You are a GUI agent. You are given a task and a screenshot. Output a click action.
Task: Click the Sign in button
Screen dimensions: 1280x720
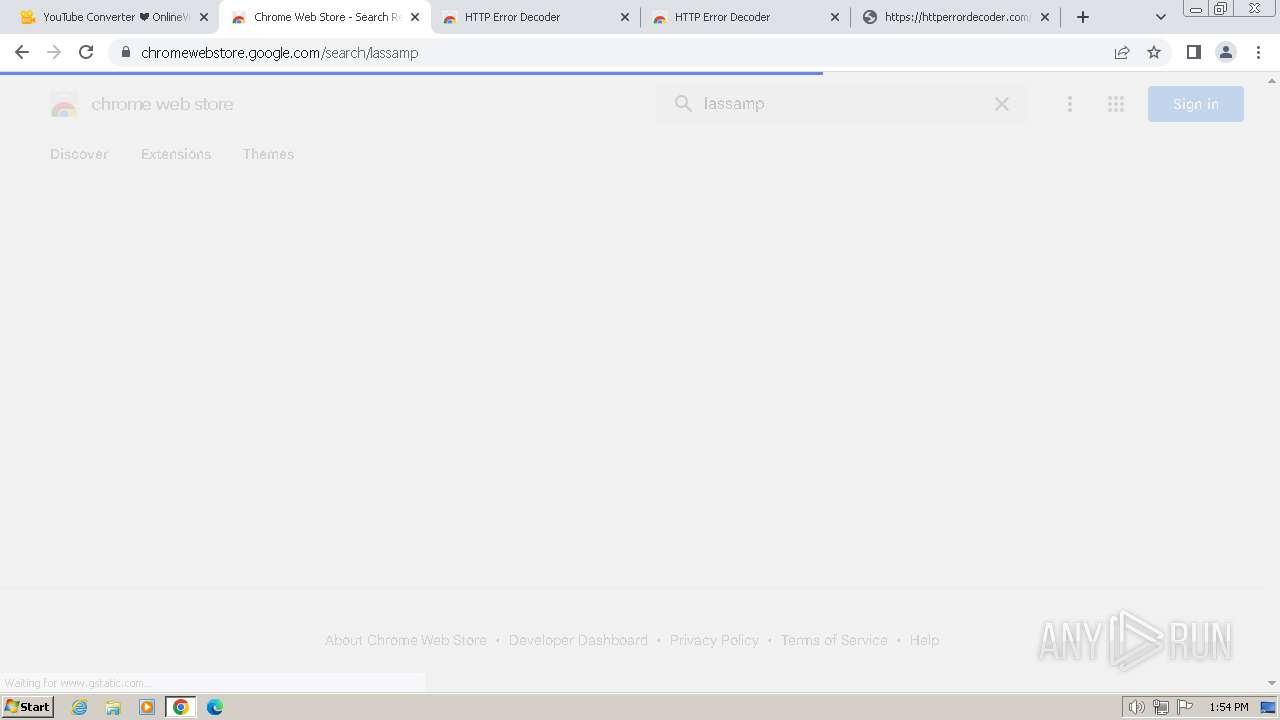[1196, 104]
